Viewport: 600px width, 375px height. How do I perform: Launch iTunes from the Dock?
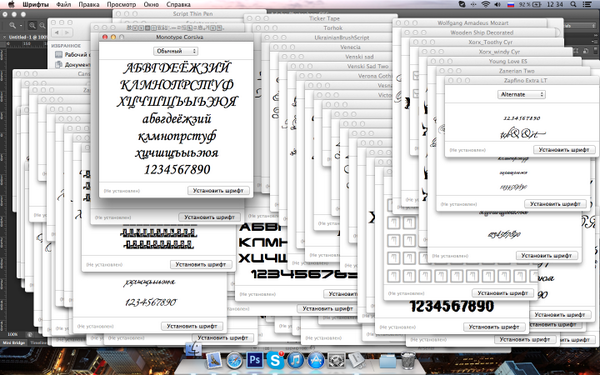pyautogui.click(x=295, y=360)
